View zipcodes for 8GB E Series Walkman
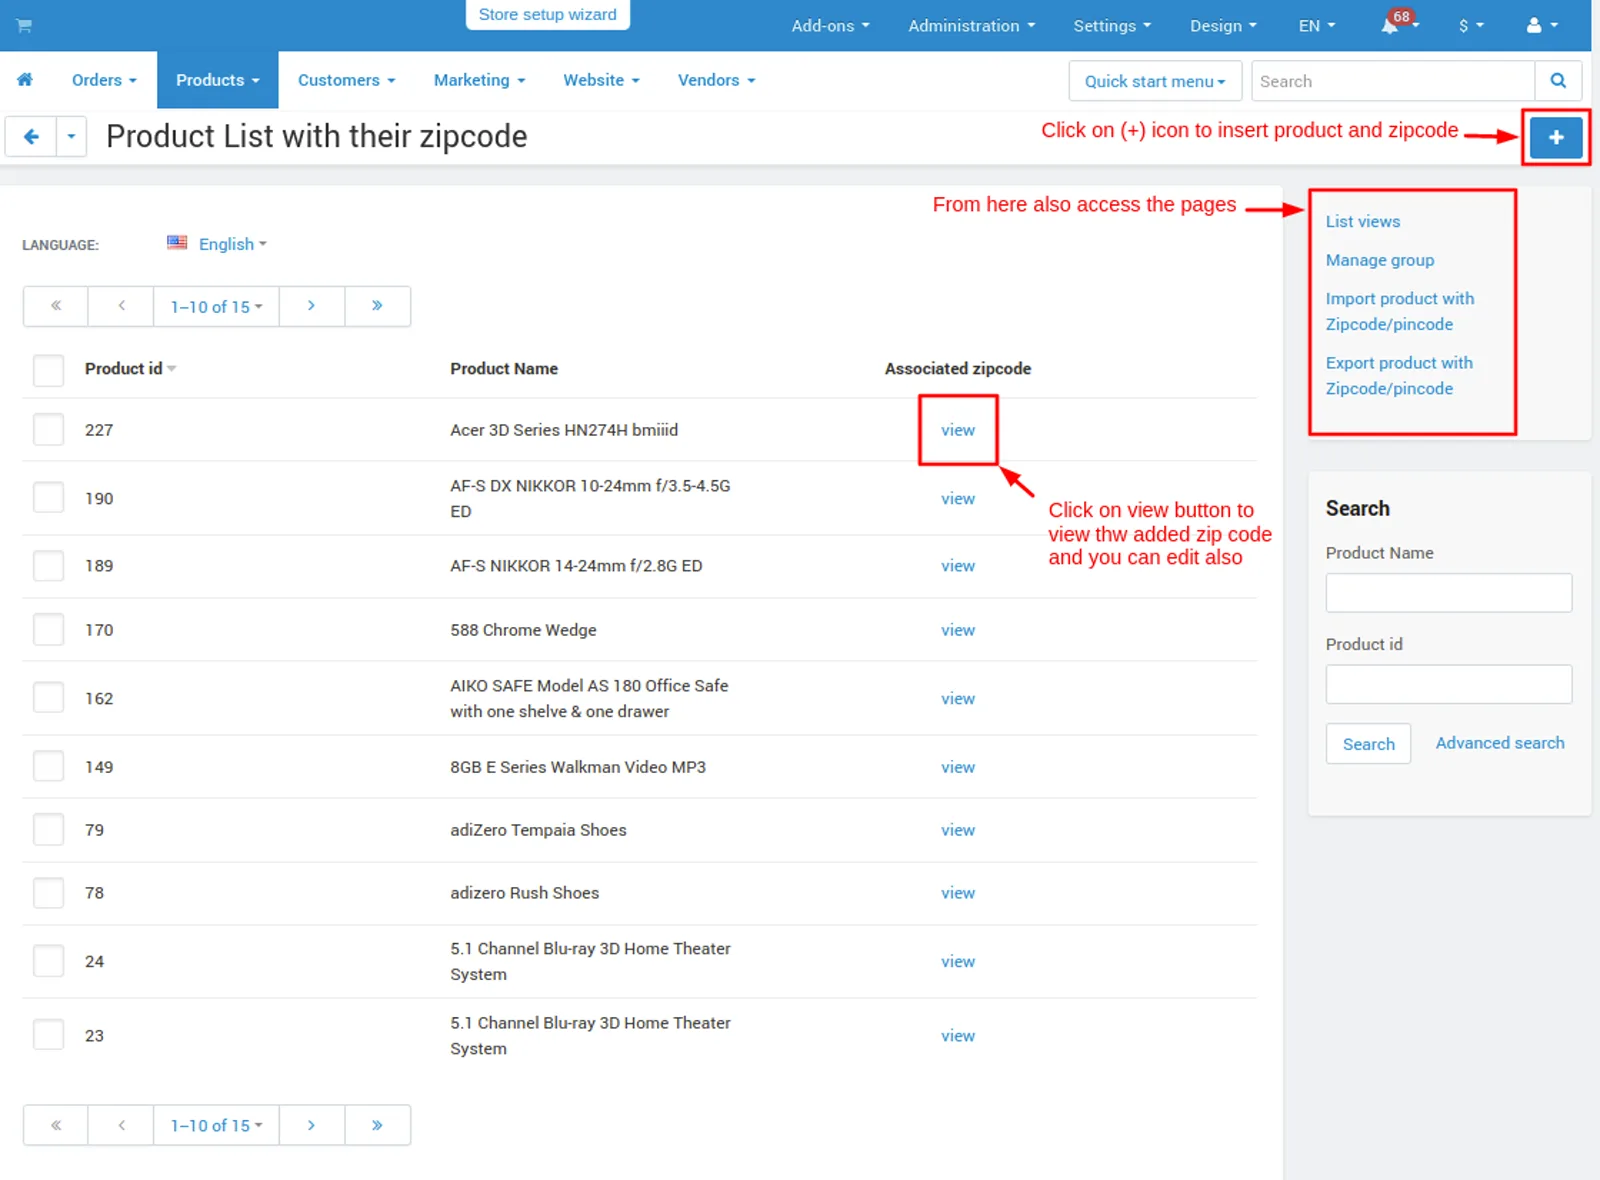The width and height of the screenshot is (1600, 1180). pyautogui.click(x=958, y=767)
